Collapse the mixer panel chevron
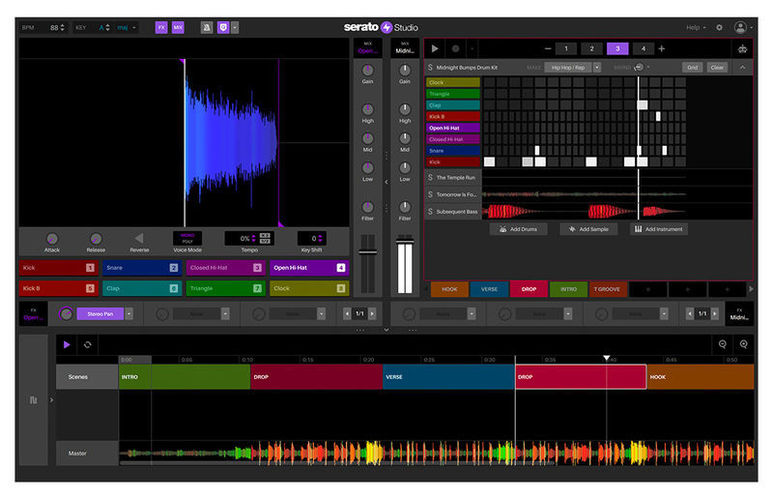The height and width of the screenshot is (500, 773). click(386, 182)
